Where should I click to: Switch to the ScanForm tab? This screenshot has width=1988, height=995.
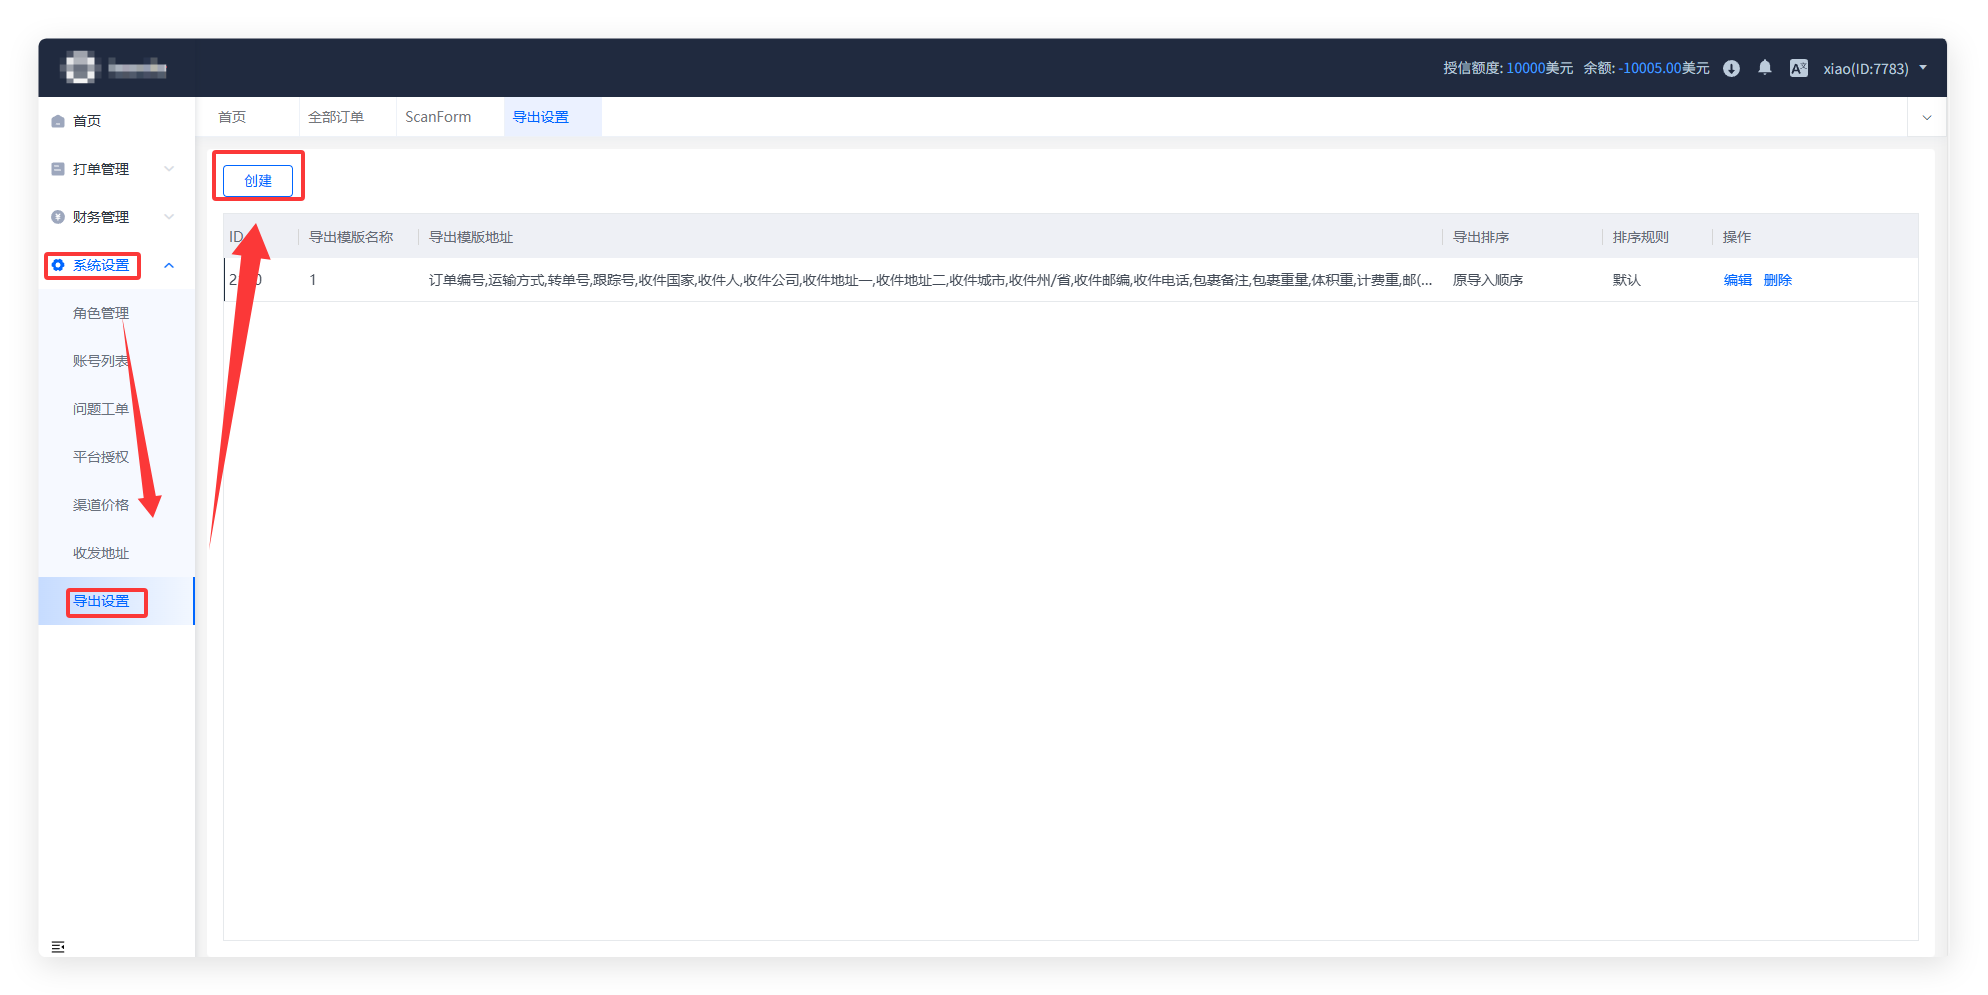point(438,117)
